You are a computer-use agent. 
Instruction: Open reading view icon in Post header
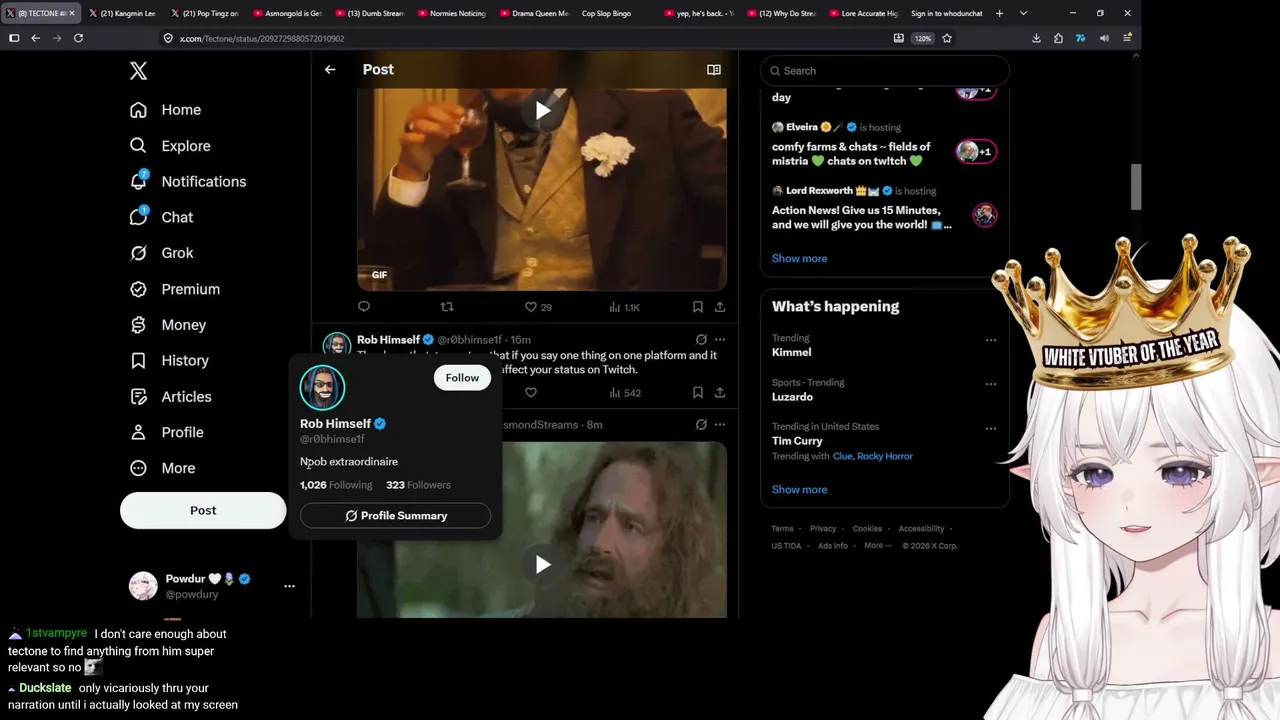coord(714,70)
